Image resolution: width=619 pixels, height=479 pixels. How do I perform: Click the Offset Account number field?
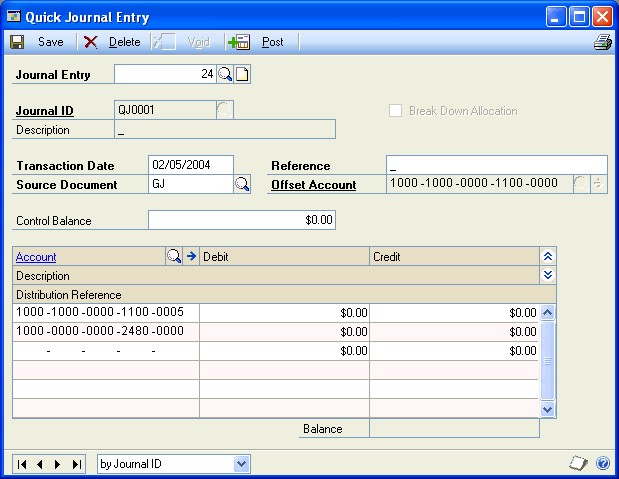coord(480,184)
